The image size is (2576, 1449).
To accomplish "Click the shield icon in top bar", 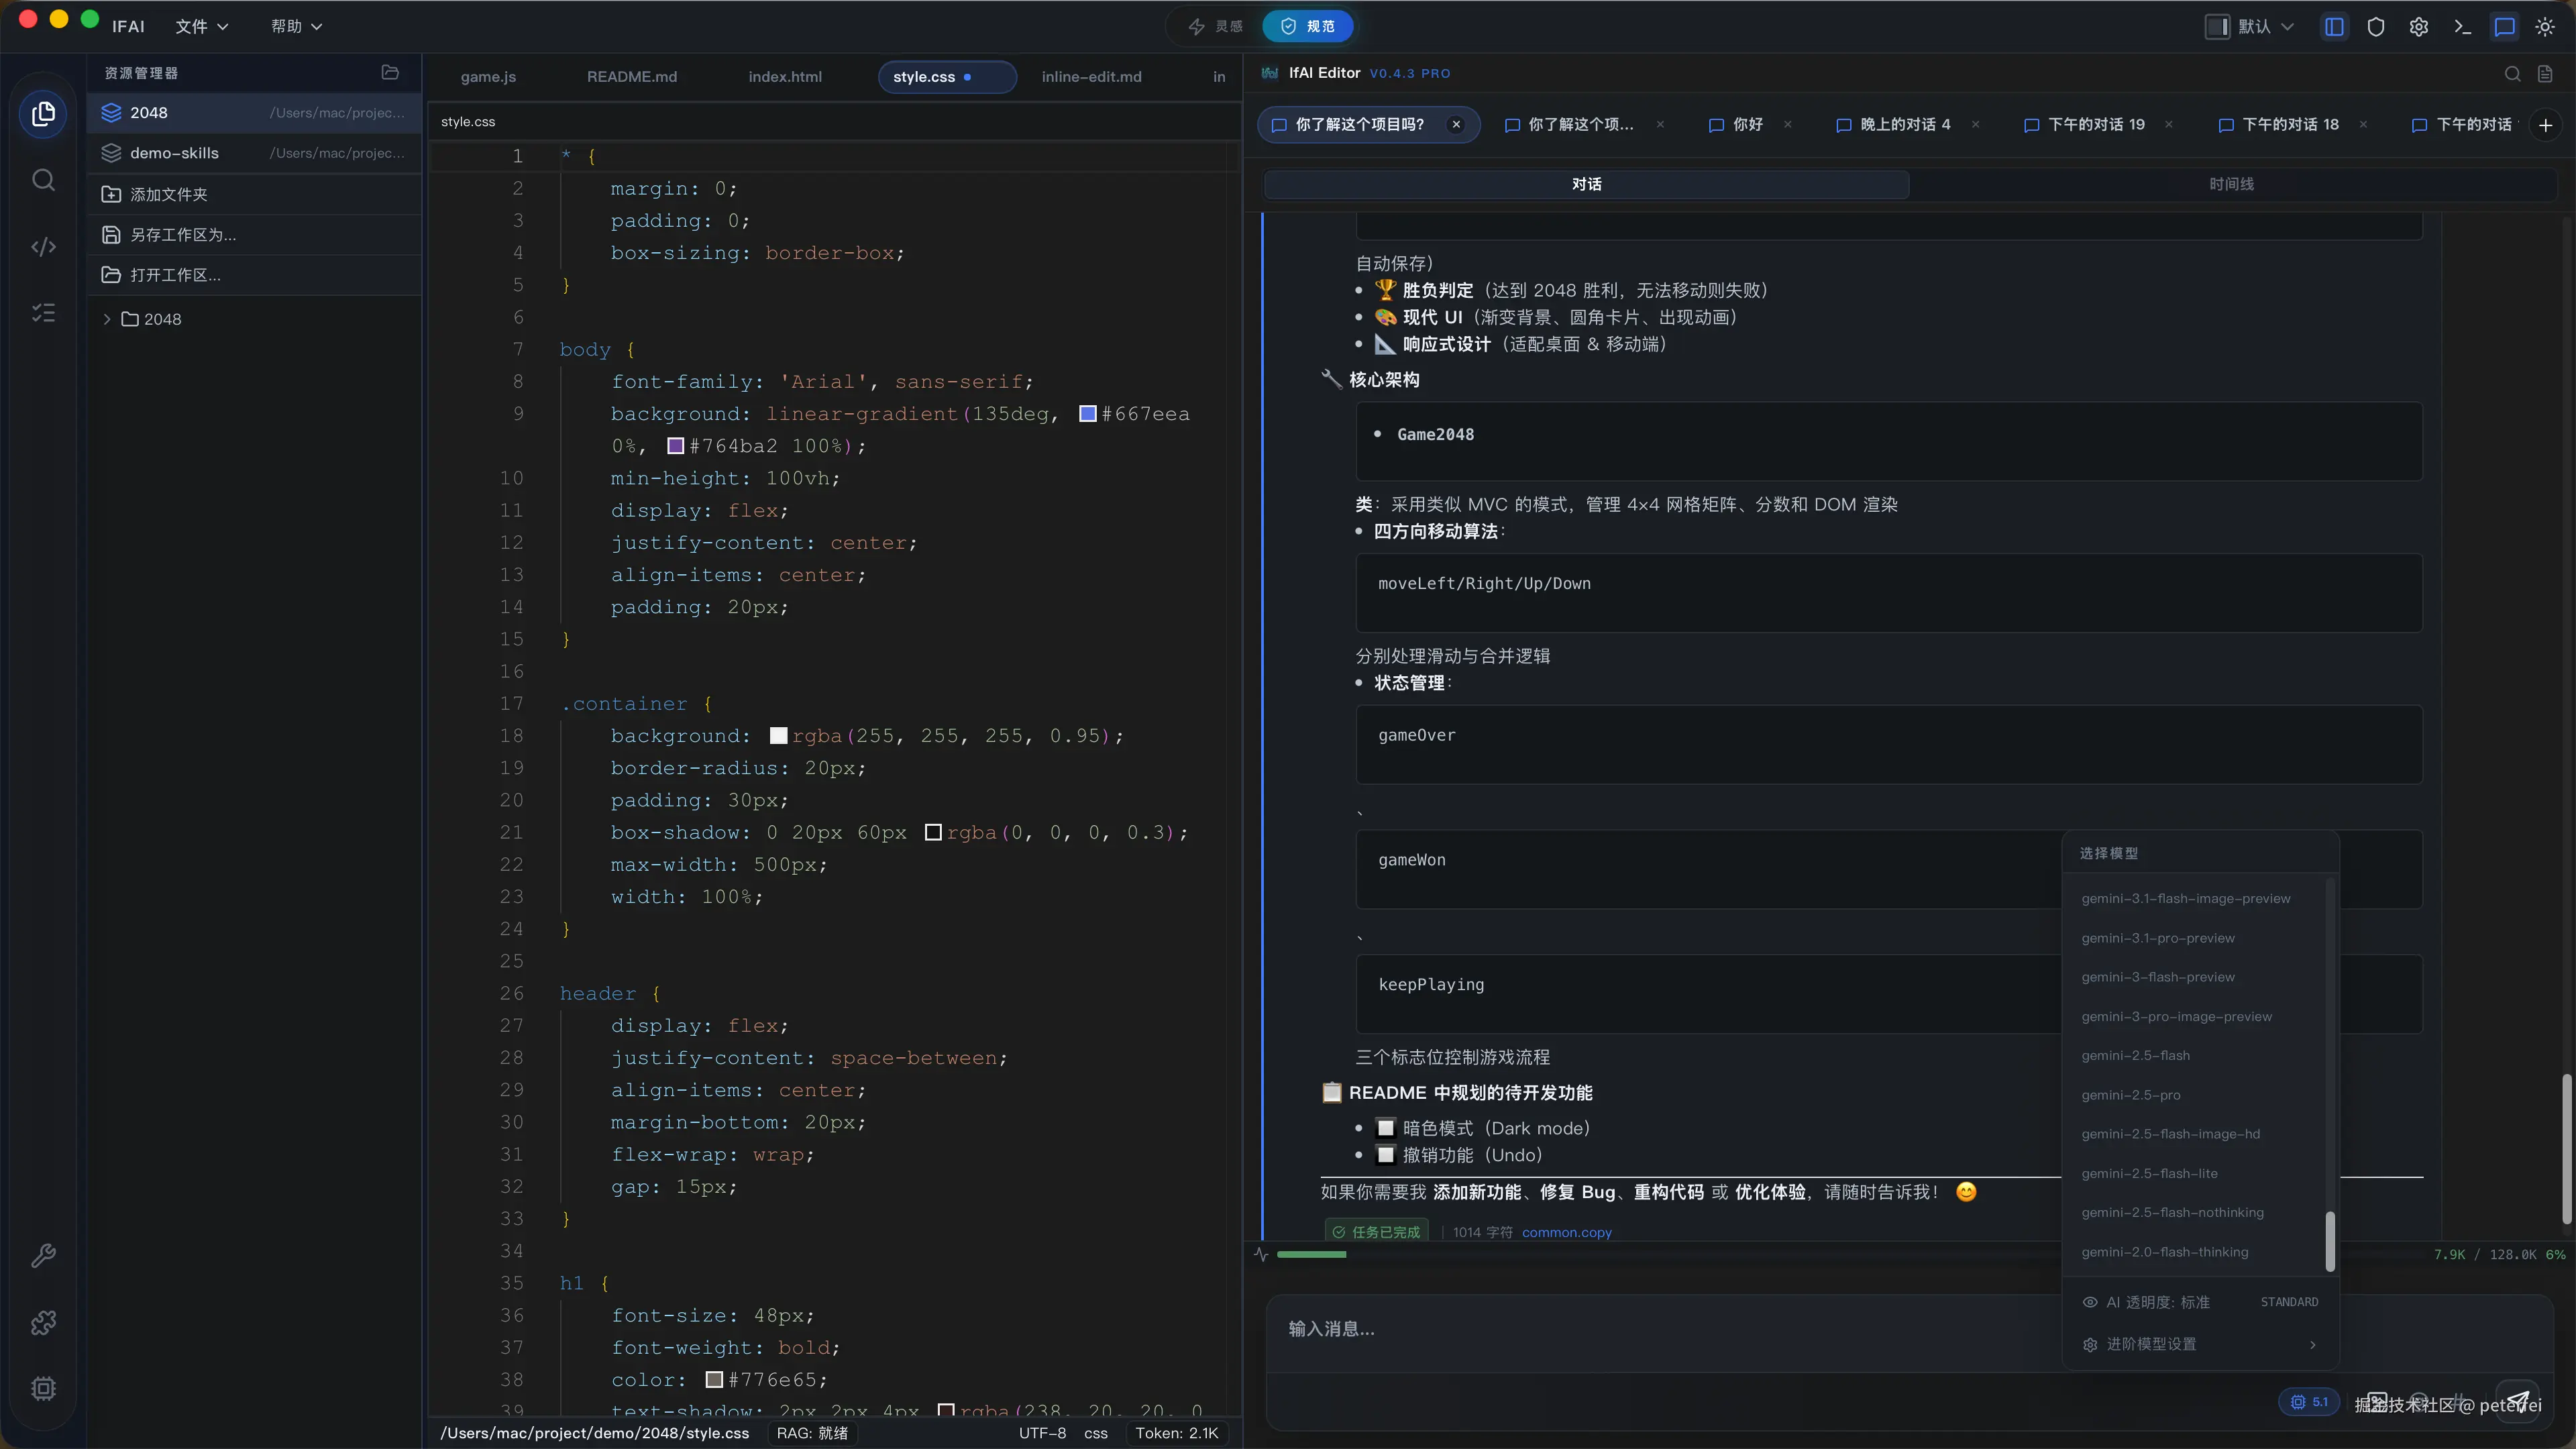I will 2376,27.
